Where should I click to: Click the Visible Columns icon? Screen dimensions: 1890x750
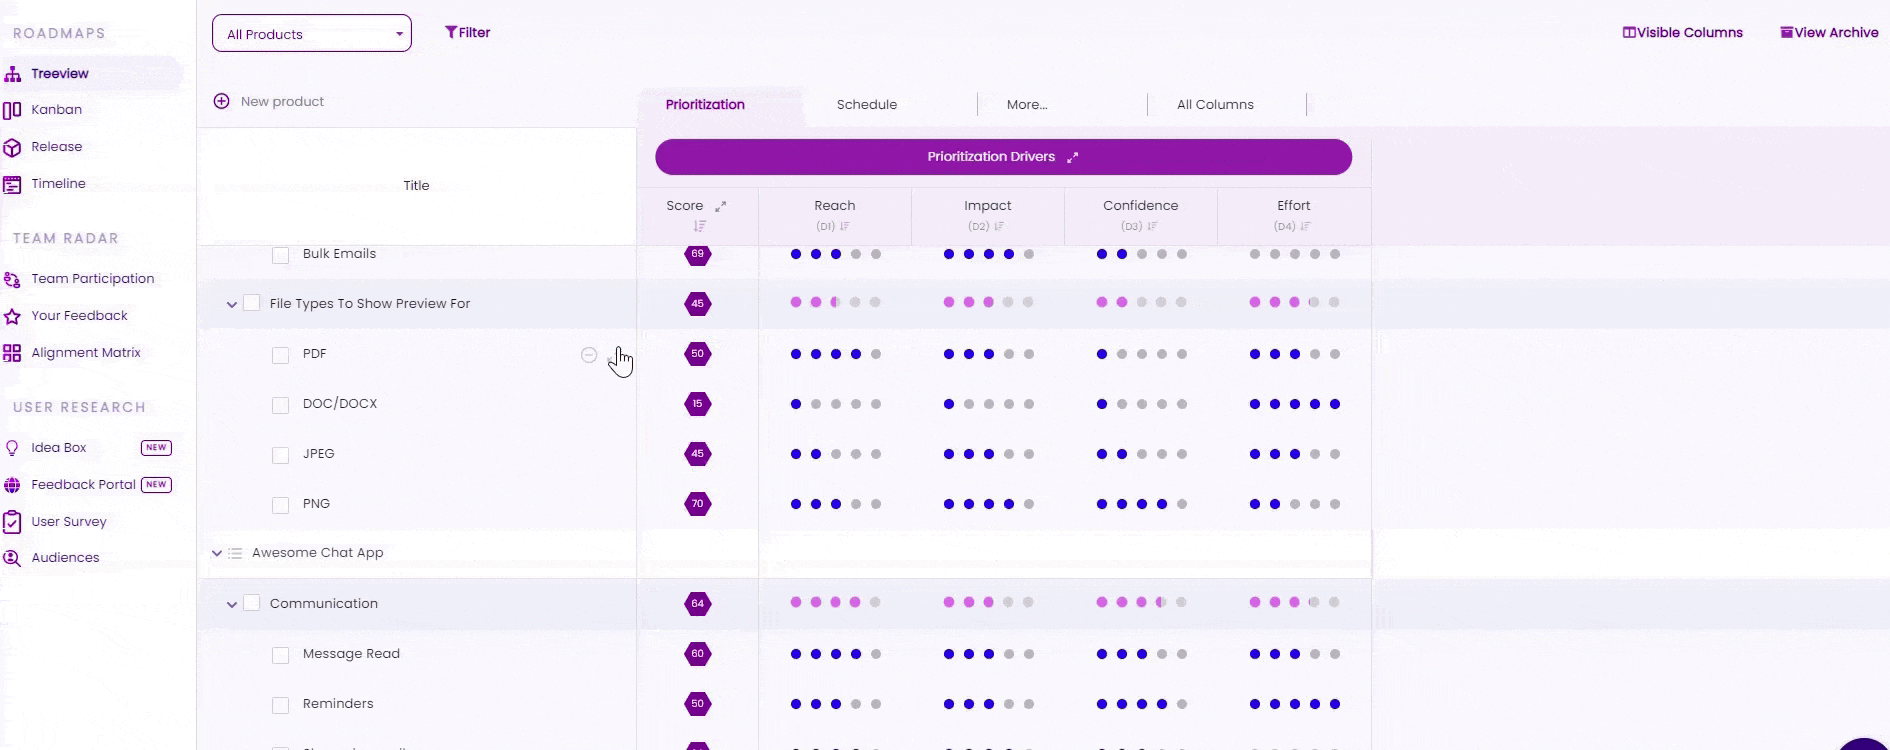coord(1629,32)
